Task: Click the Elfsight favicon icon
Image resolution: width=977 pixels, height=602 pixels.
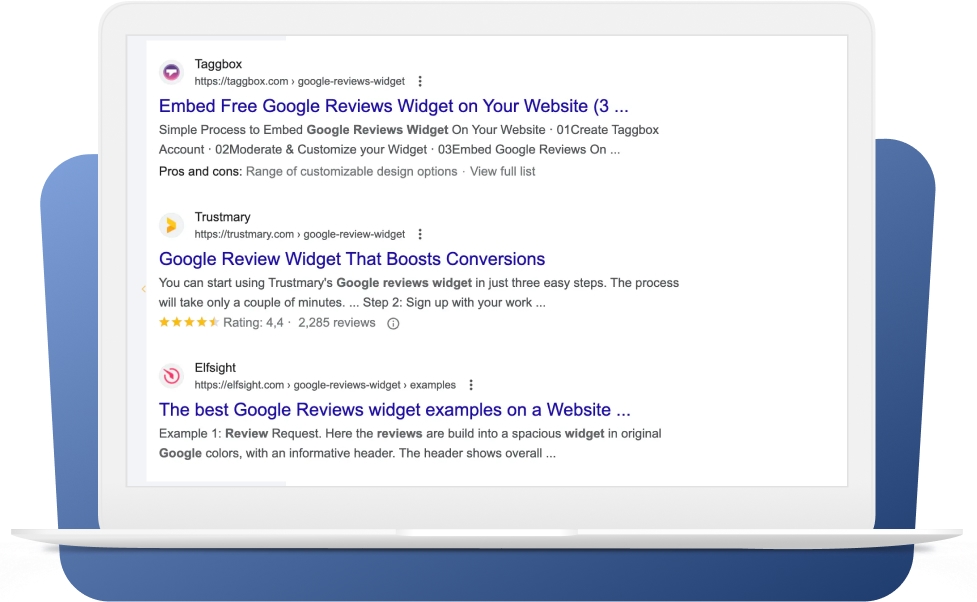Action: pos(171,376)
